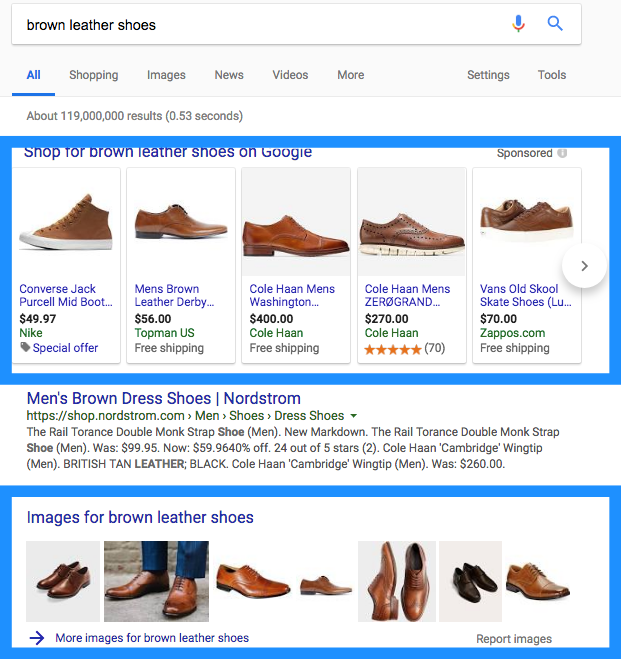Click the blue search magnifier icon
The image size is (621, 659).
tap(555, 24)
